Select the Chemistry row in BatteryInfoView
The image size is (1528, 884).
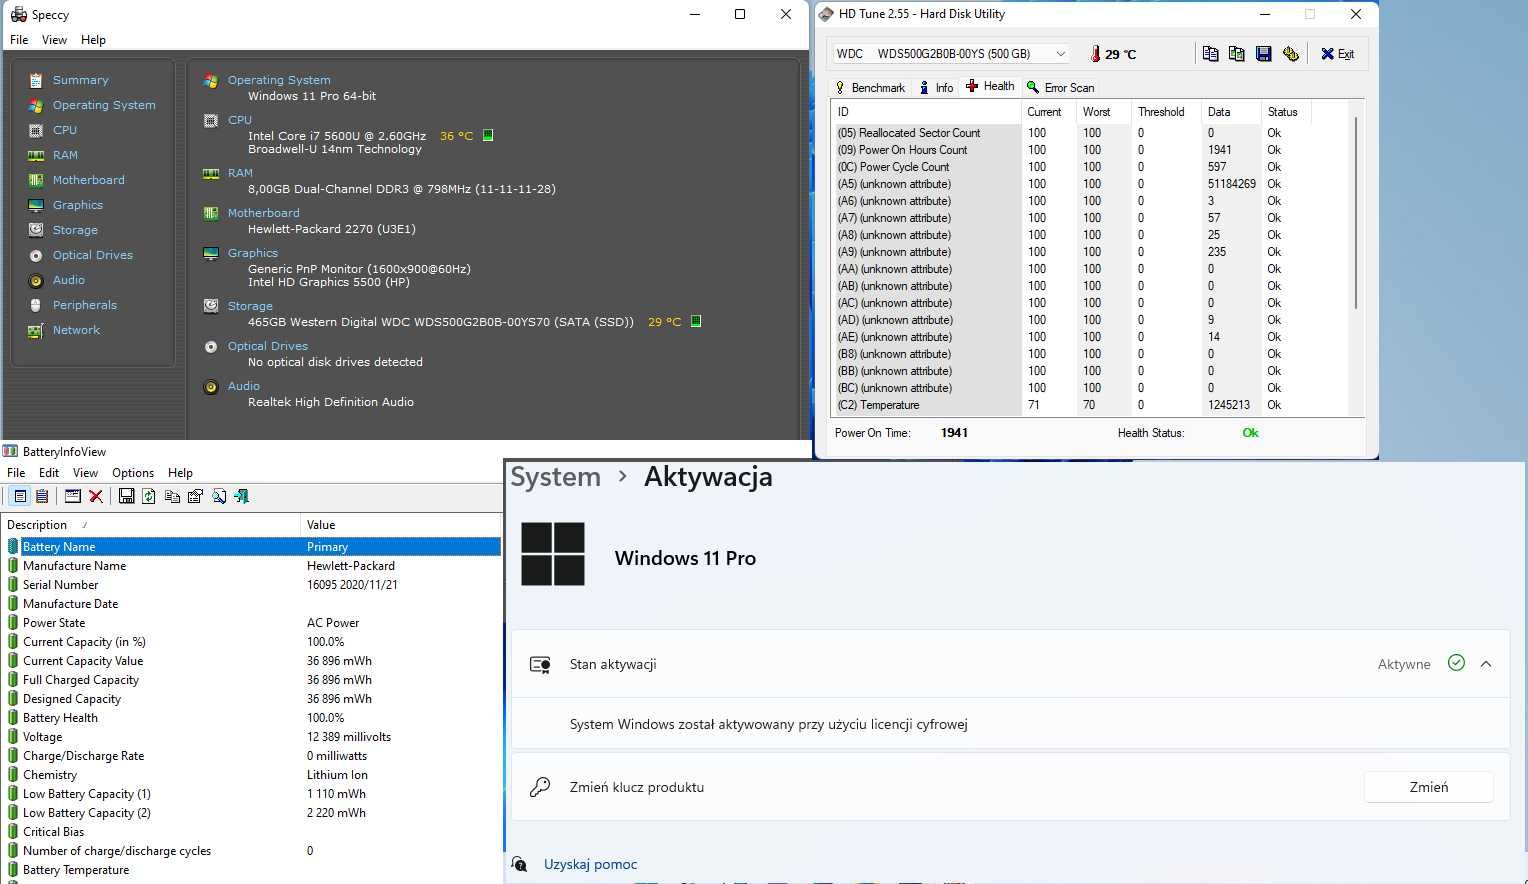point(251,775)
